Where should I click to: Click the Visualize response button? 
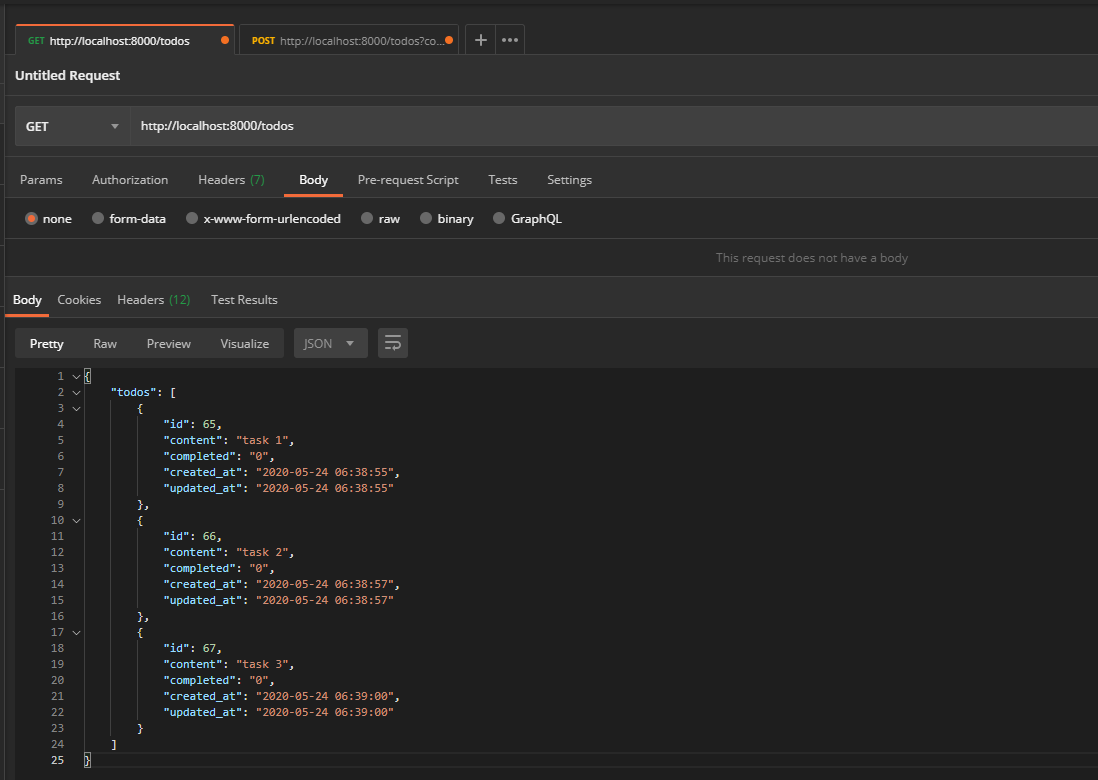click(244, 343)
